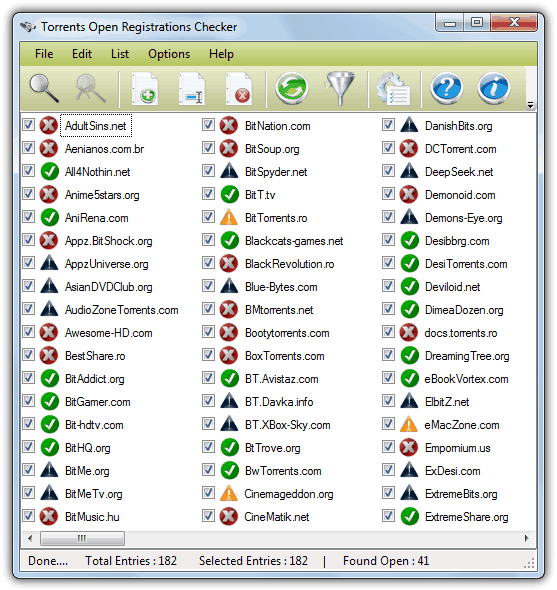
Task: Click the green check icon beside ExtremeShare.org
Action: pyautogui.click(x=409, y=516)
